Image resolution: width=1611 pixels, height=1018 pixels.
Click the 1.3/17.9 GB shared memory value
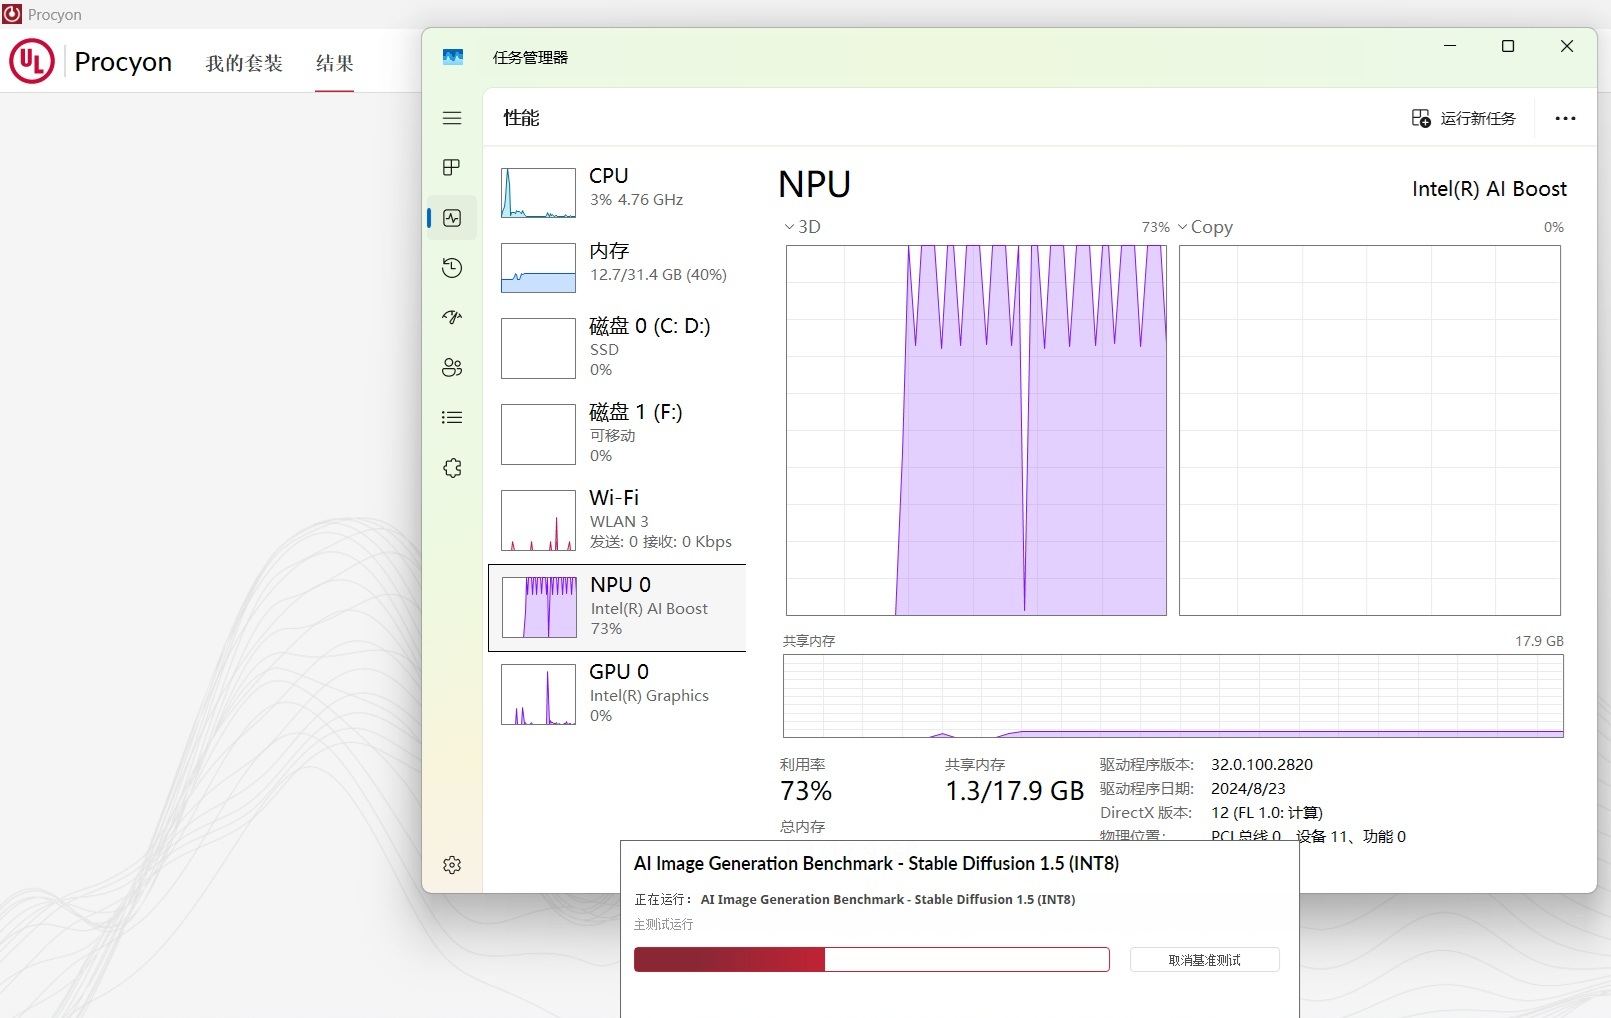(1015, 791)
